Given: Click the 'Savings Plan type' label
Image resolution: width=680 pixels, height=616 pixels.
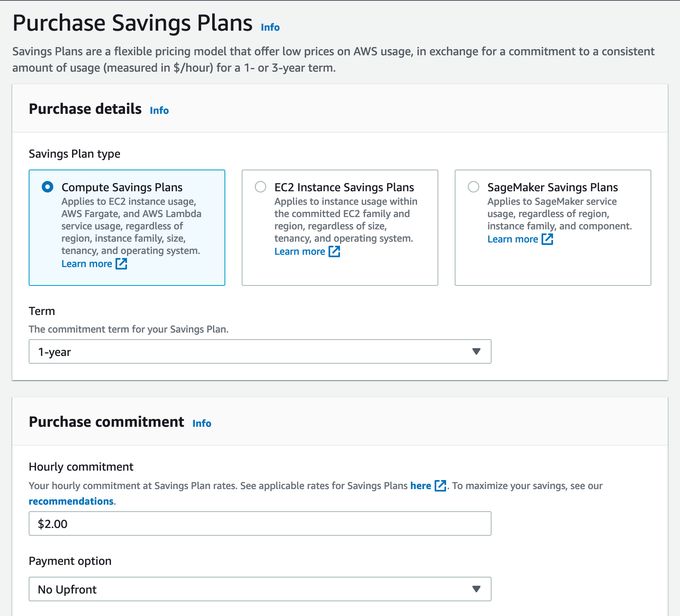Looking at the screenshot, I should (x=75, y=154).
